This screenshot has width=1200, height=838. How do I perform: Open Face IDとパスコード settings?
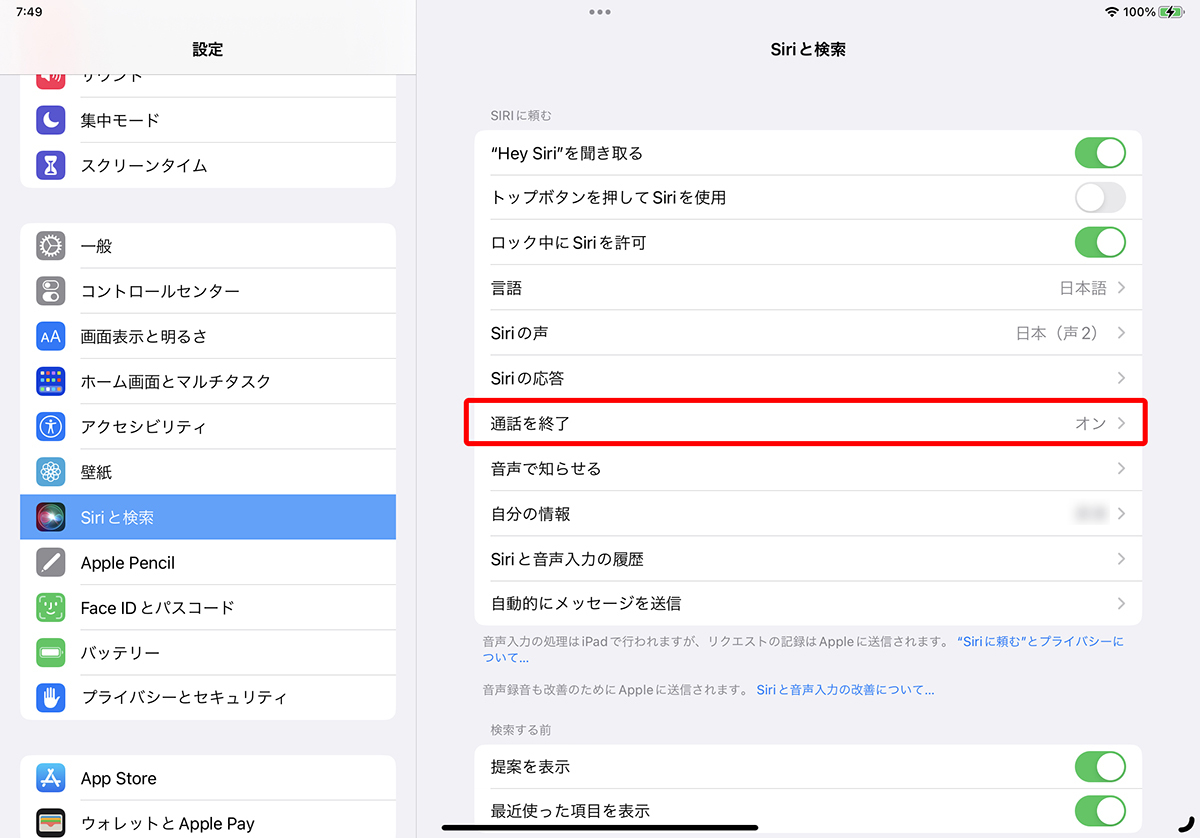pos(208,607)
